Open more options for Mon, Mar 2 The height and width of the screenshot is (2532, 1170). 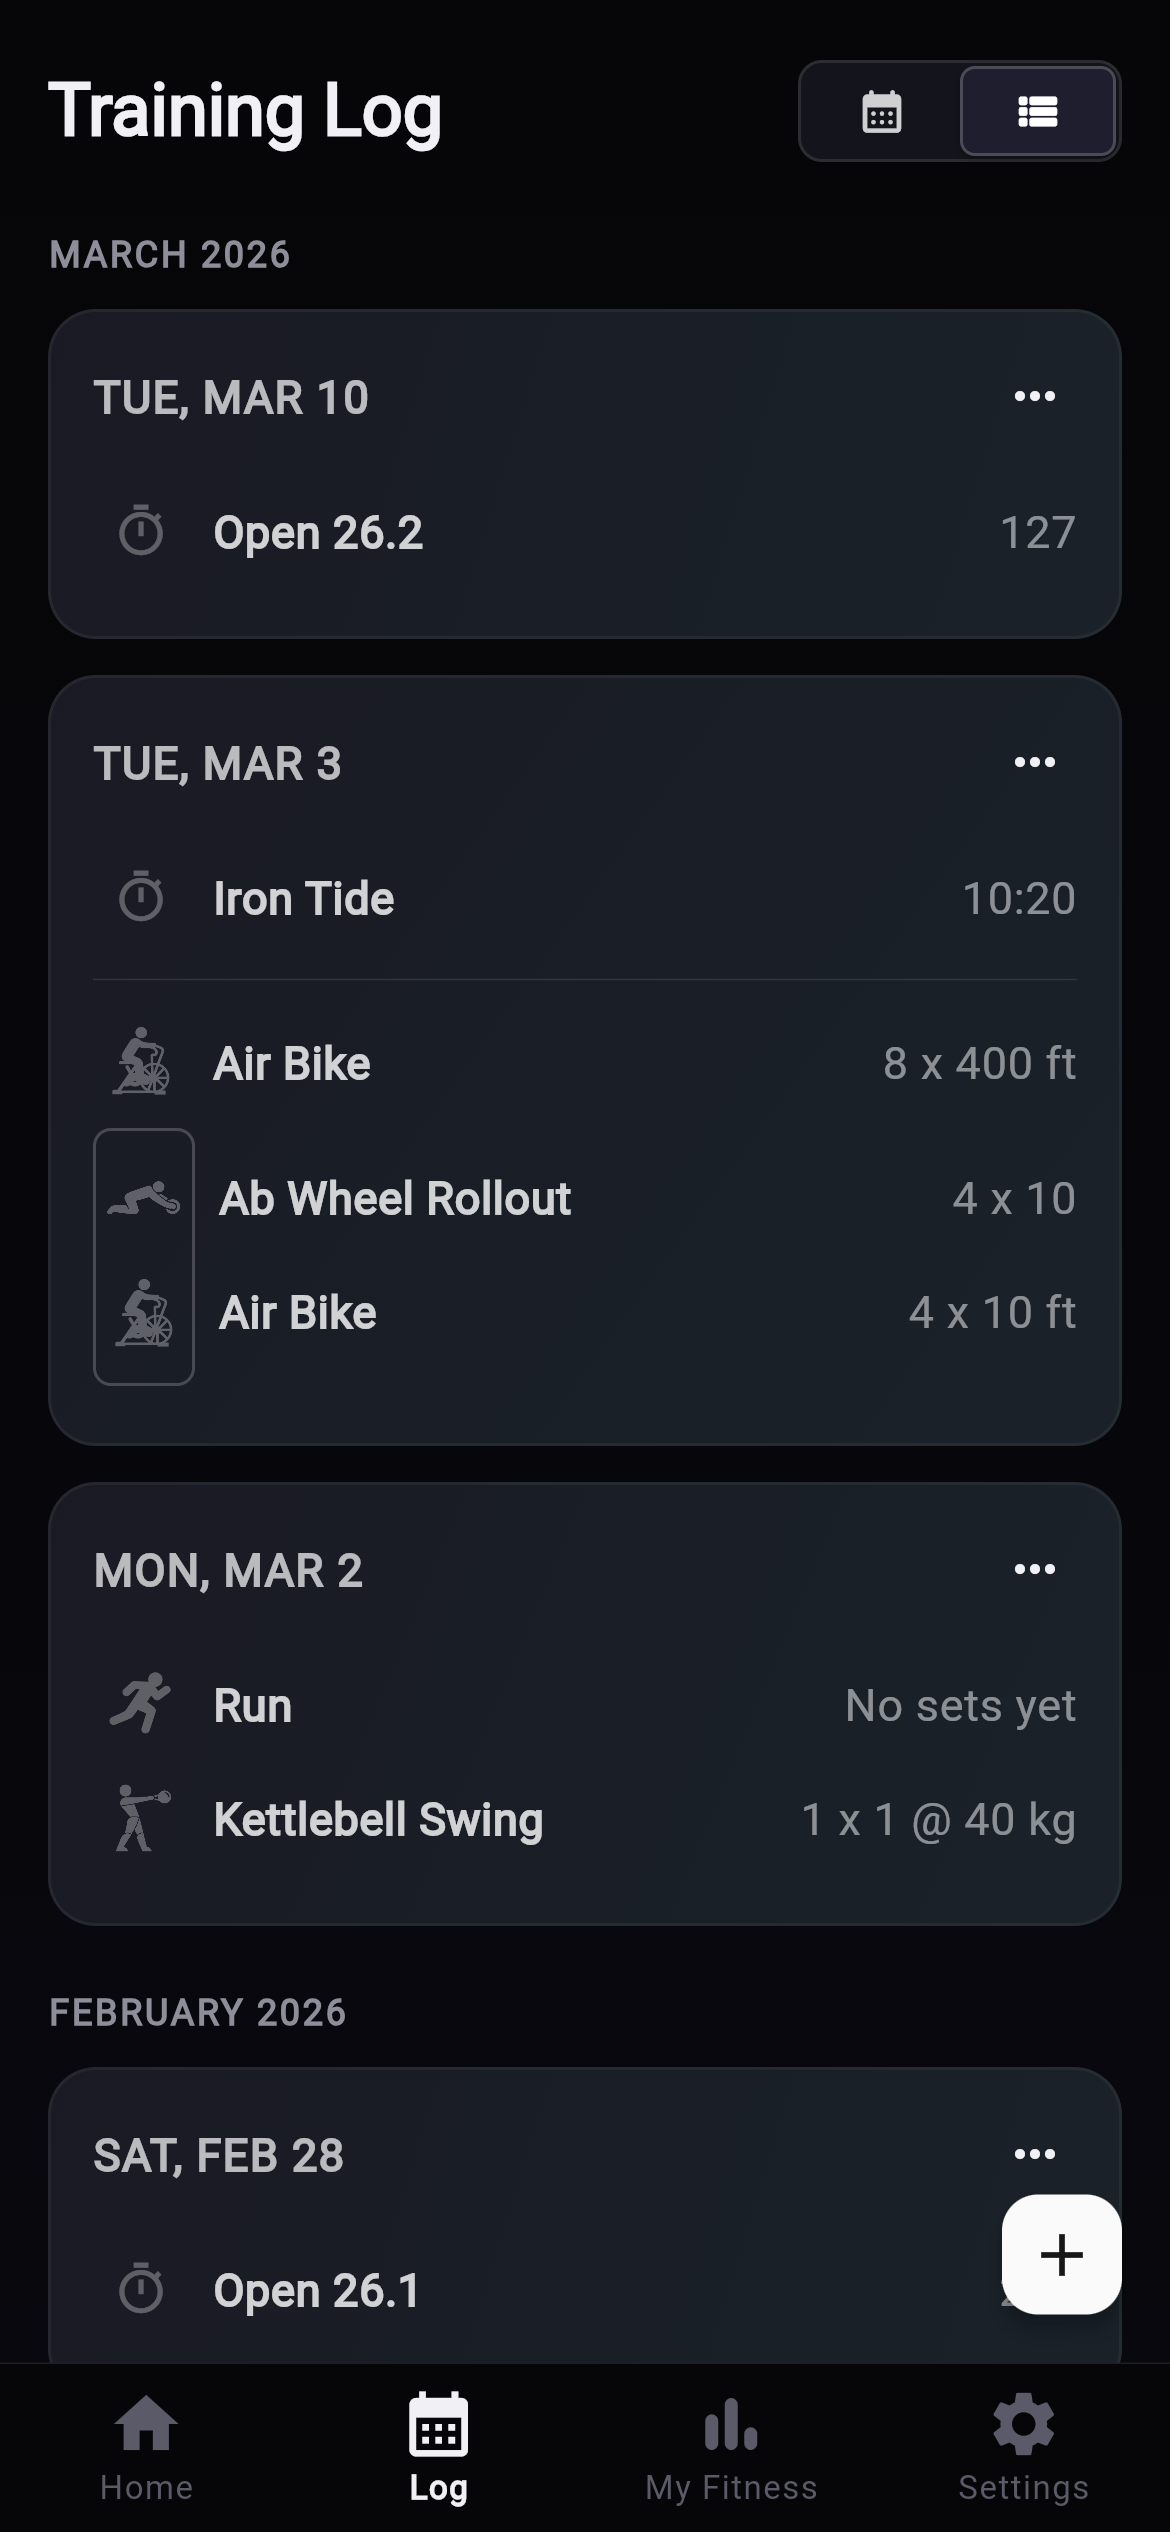pyautogui.click(x=1034, y=1569)
